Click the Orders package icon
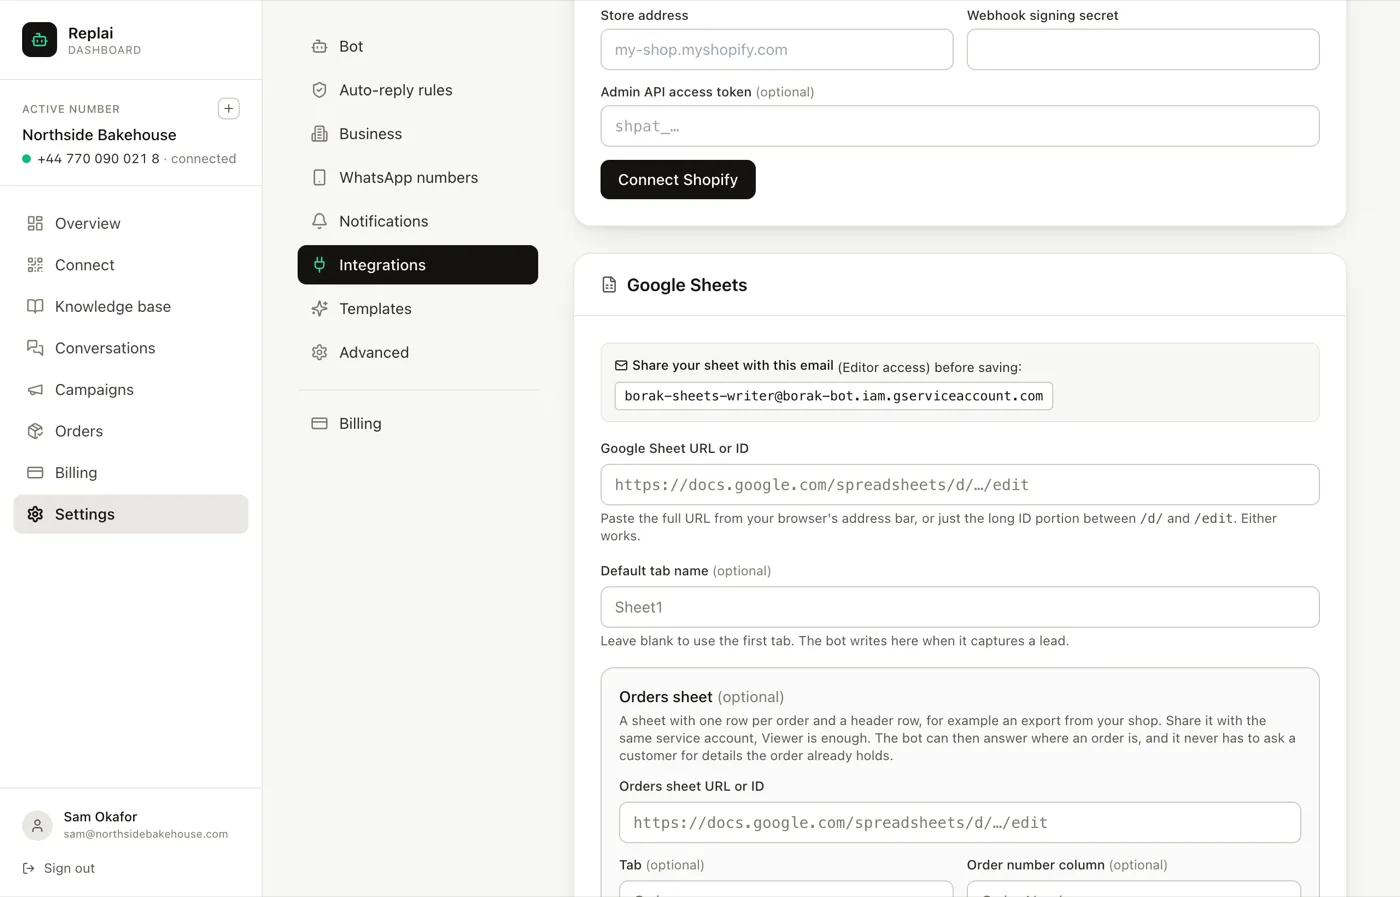The width and height of the screenshot is (1400, 897). point(35,431)
